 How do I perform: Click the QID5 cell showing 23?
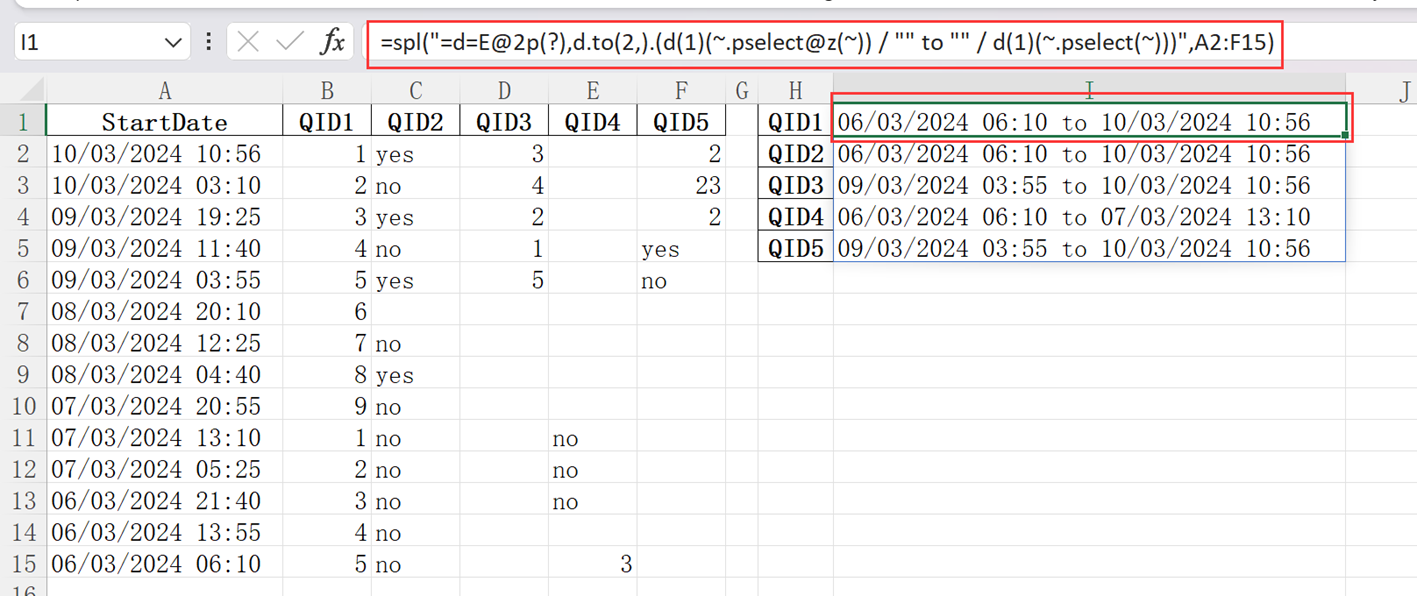(681, 186)
